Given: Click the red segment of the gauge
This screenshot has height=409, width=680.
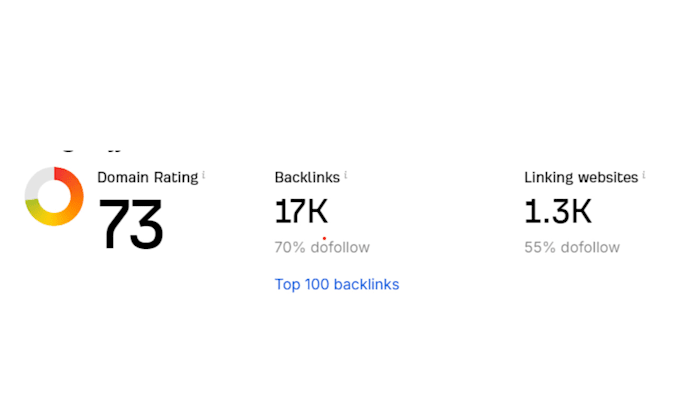Looking at the screenshot, I should click(66, 175).
